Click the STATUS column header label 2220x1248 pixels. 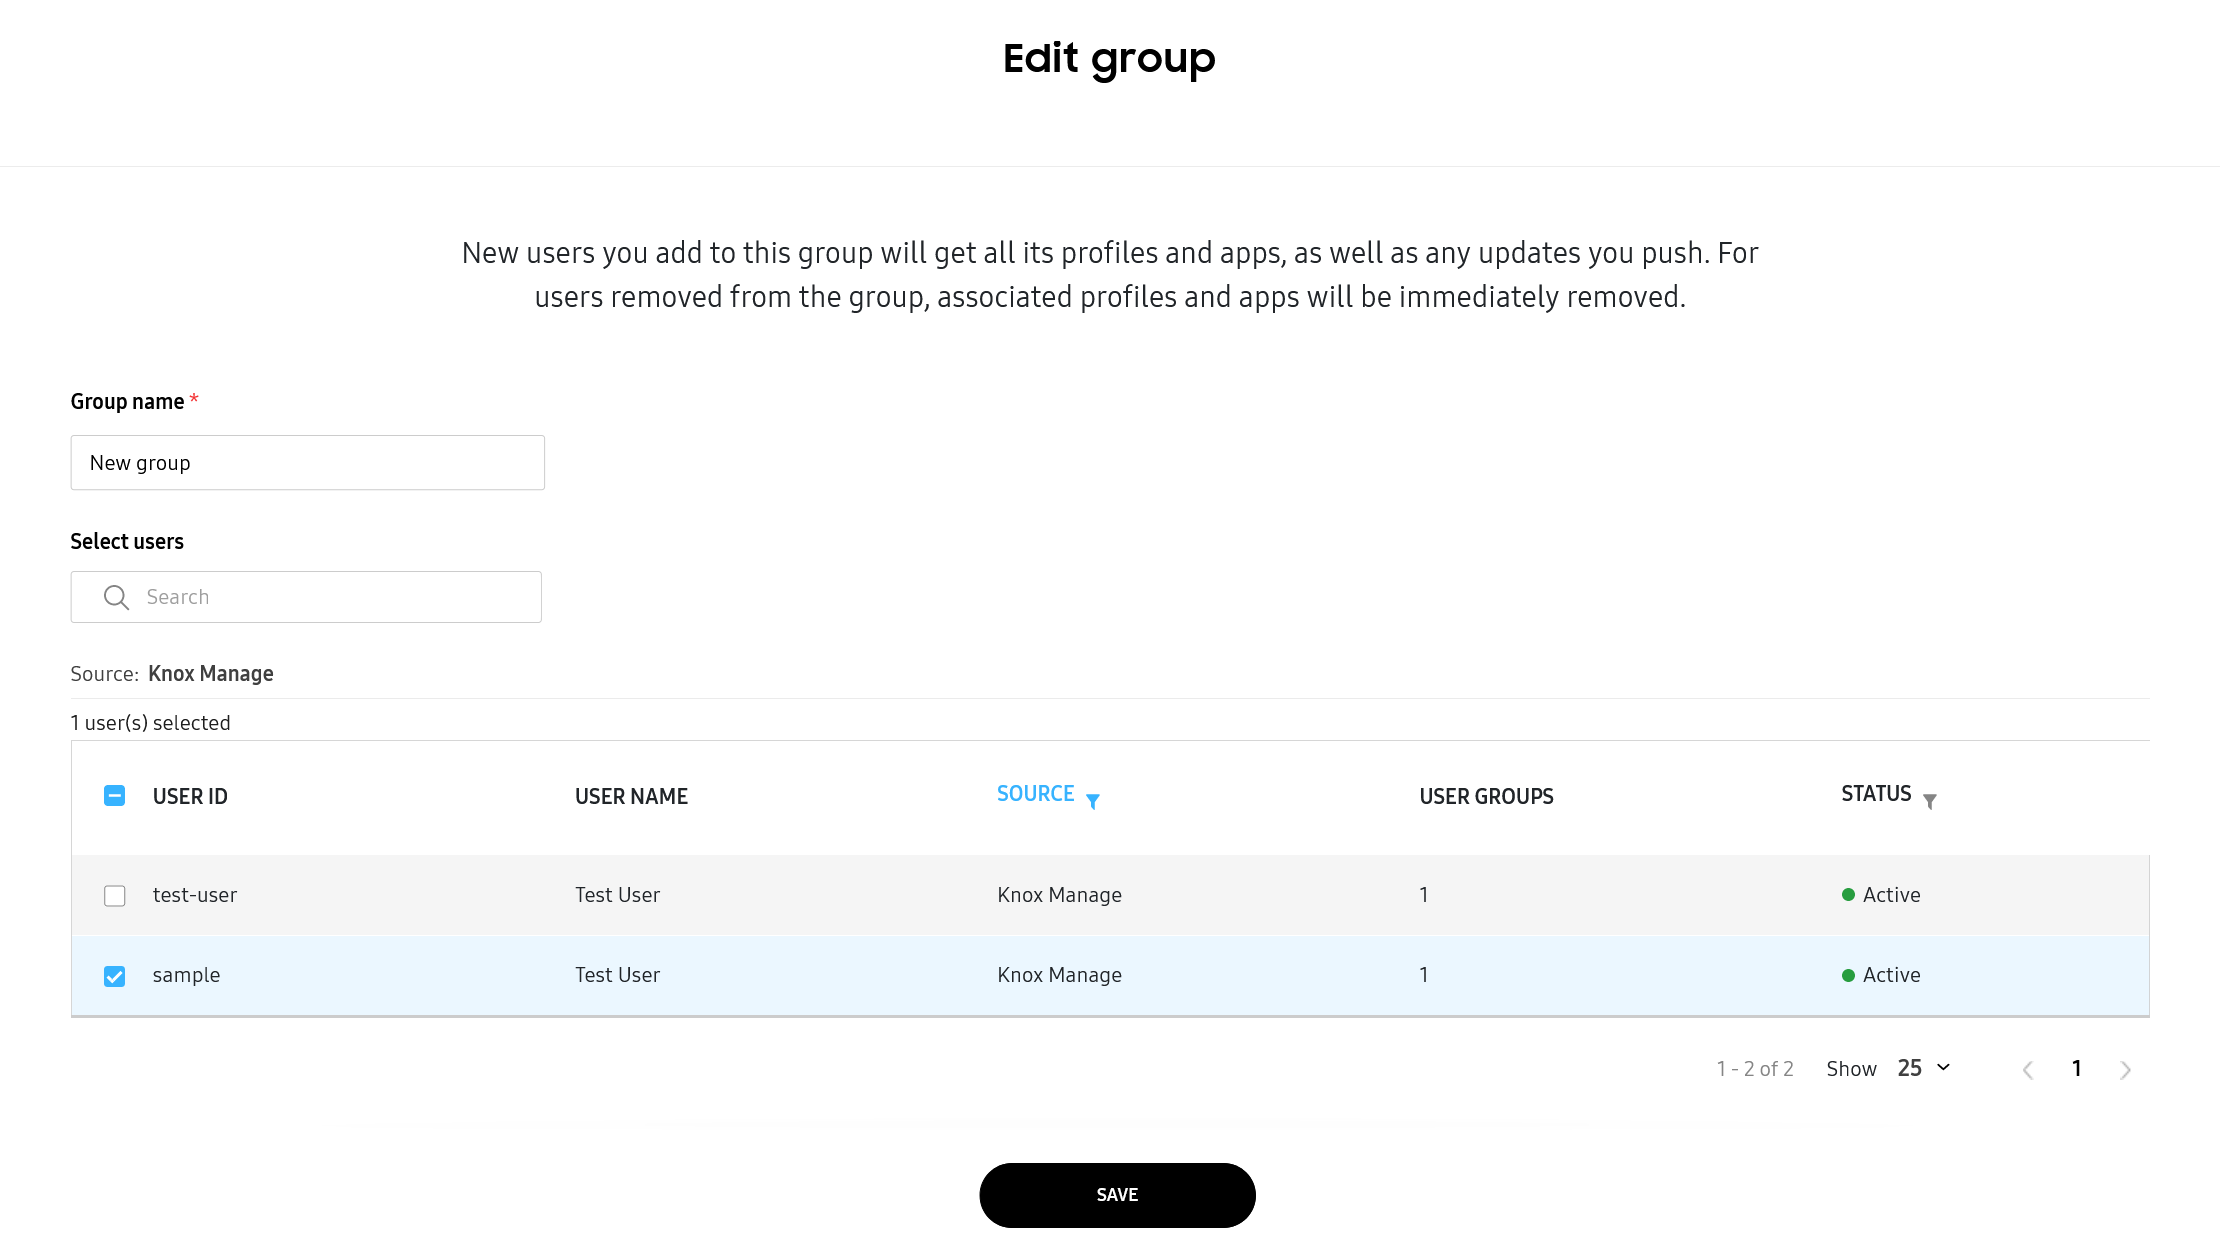(x=1876, y=794)
